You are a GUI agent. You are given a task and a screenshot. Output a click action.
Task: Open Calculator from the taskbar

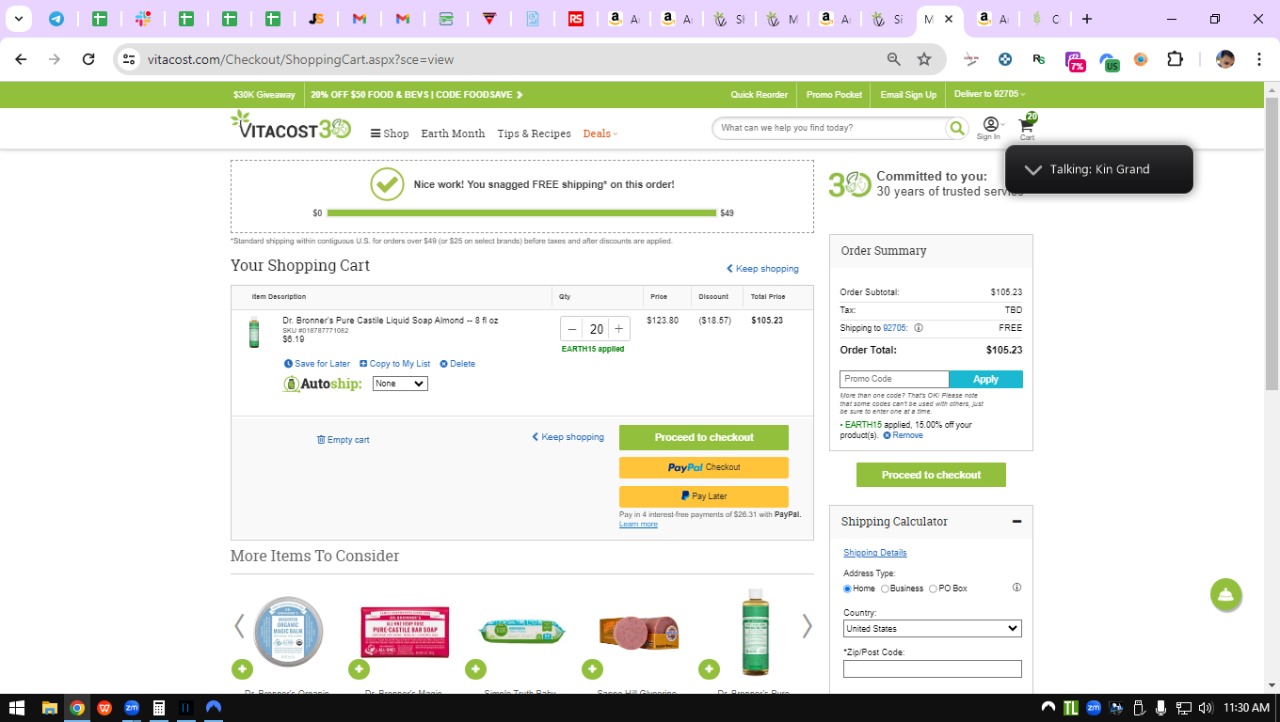[x=158, y=708]
